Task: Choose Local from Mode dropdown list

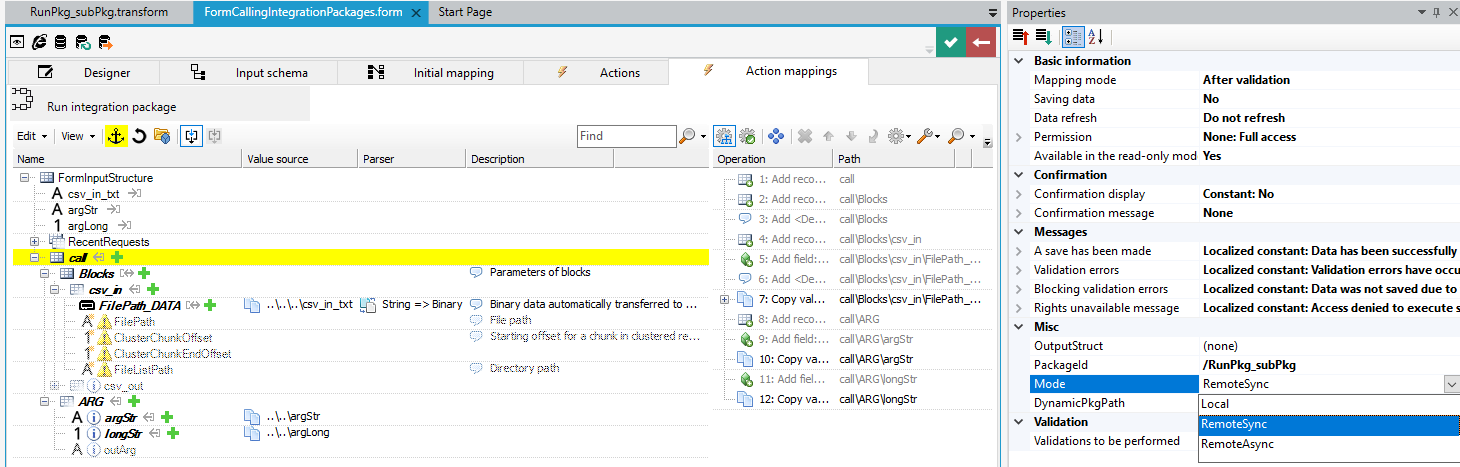Action: click(x=1329, y=404)
